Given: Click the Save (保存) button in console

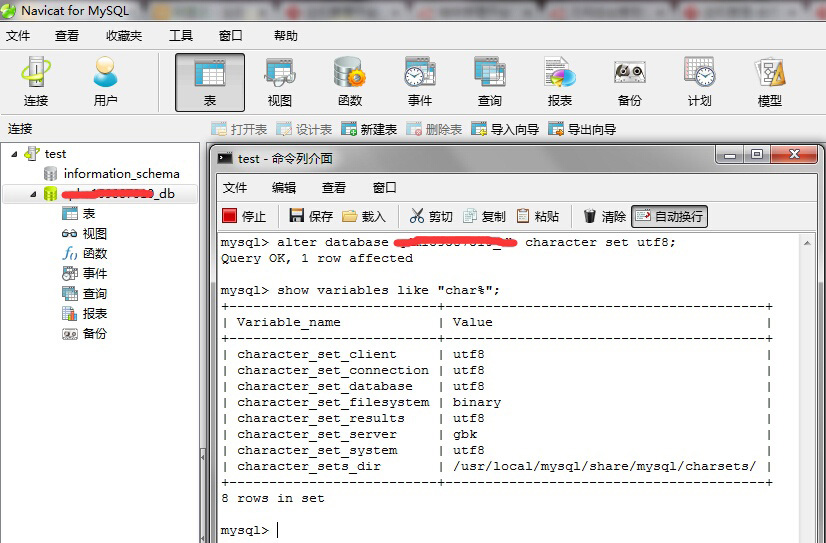Looking at the screenshot, I should tap(311, 216).
